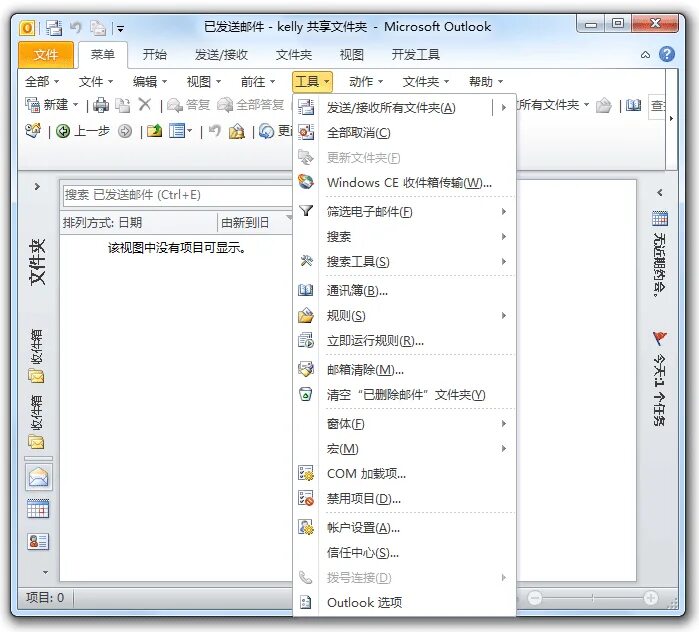Switch to the 开发工具 ribbon tab
The width and height of the screenshot is (699, 632).
click(415, 54)
